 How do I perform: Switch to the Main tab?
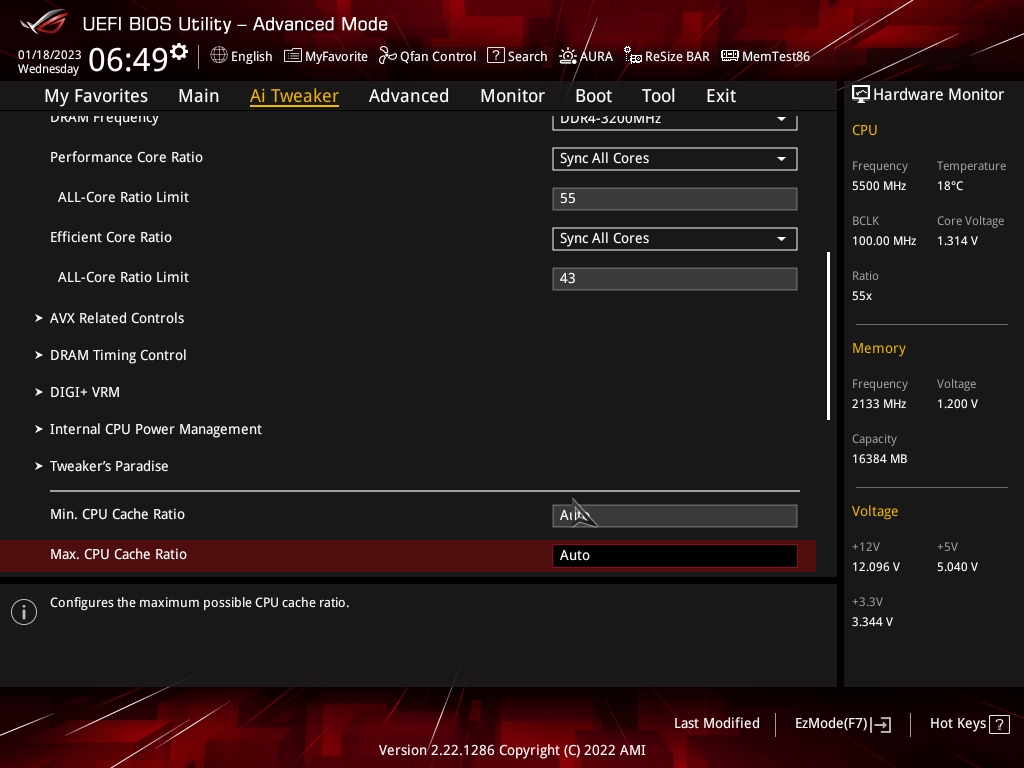tap(199, 96)
